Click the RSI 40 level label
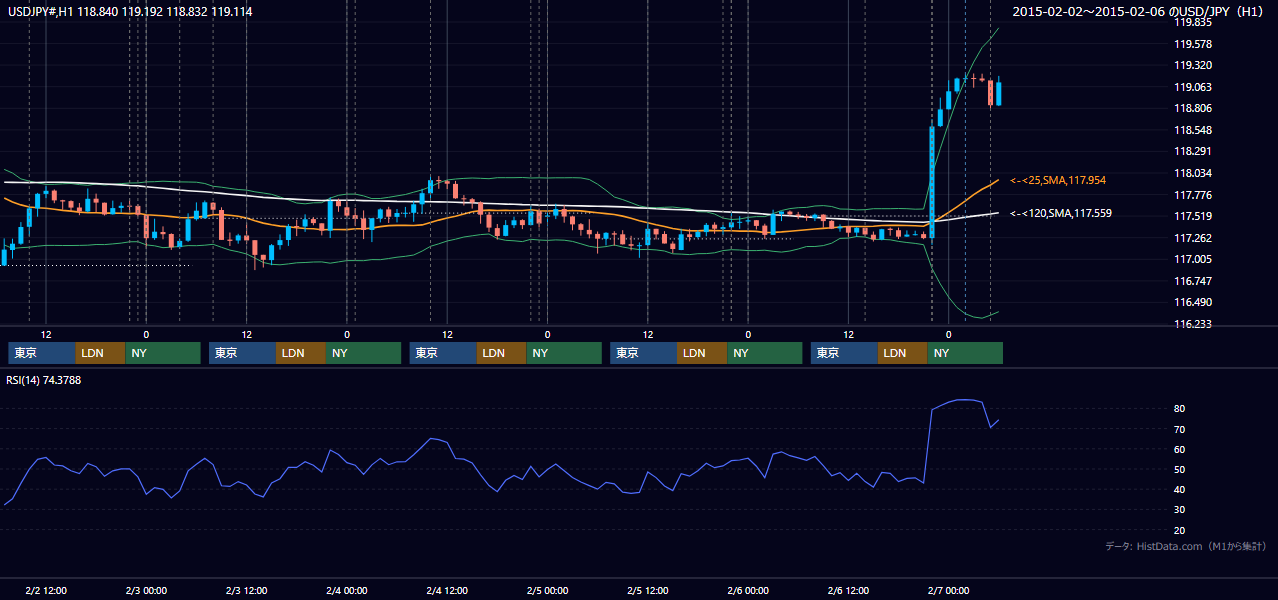 pos(1180,489)
